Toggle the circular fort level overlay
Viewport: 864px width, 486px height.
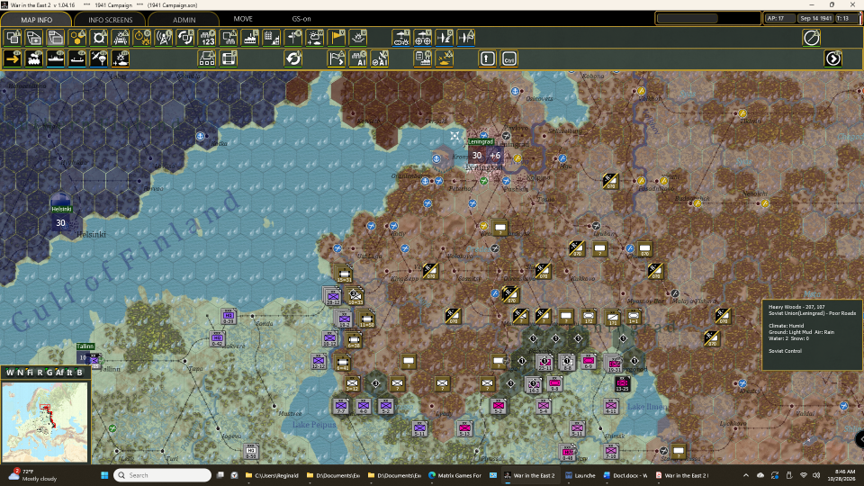(99, 37)
